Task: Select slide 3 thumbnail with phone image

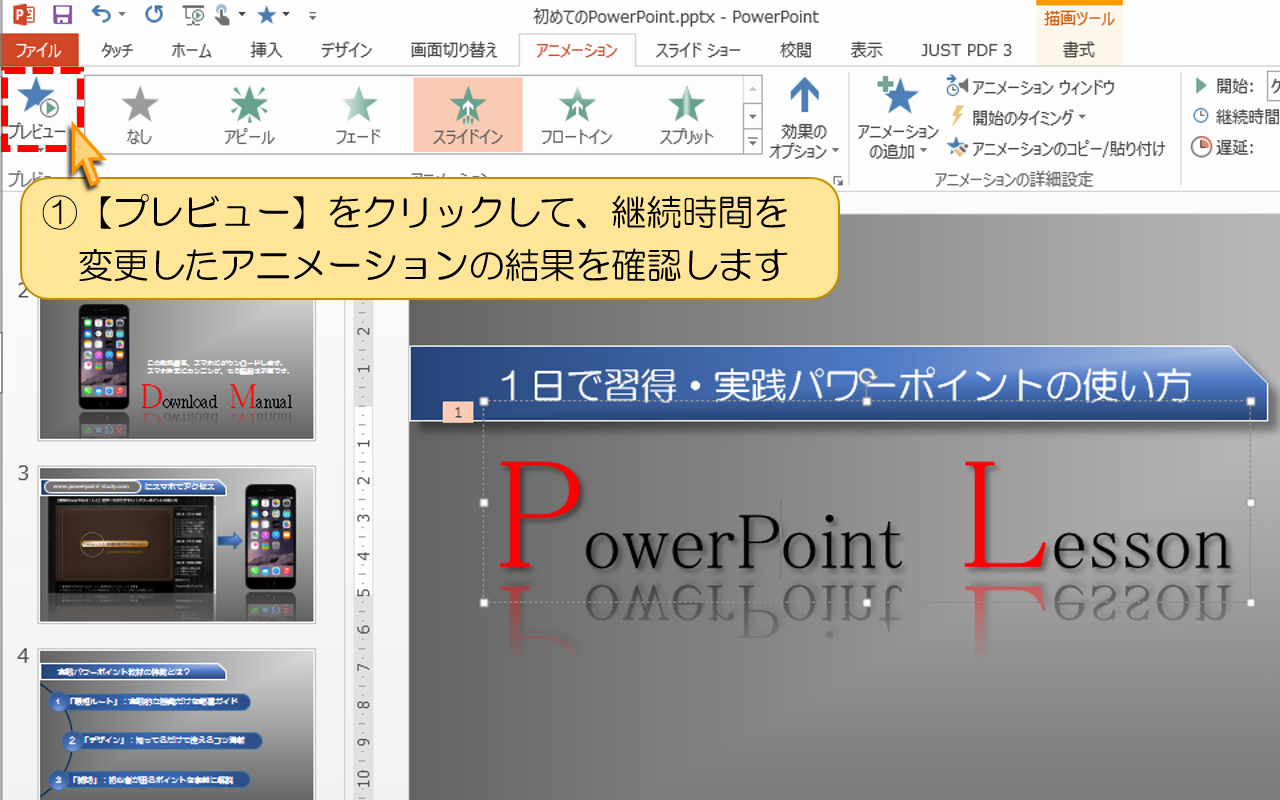Action: [x=177, y=544]
